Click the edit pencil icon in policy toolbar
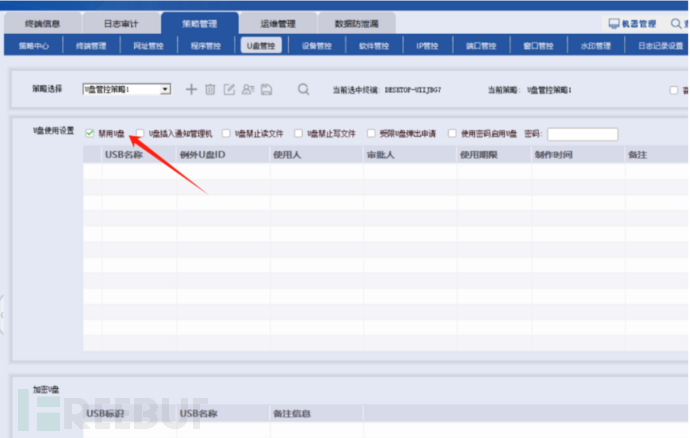The width and height of the screenshot is (690, 438). point(229,89)
